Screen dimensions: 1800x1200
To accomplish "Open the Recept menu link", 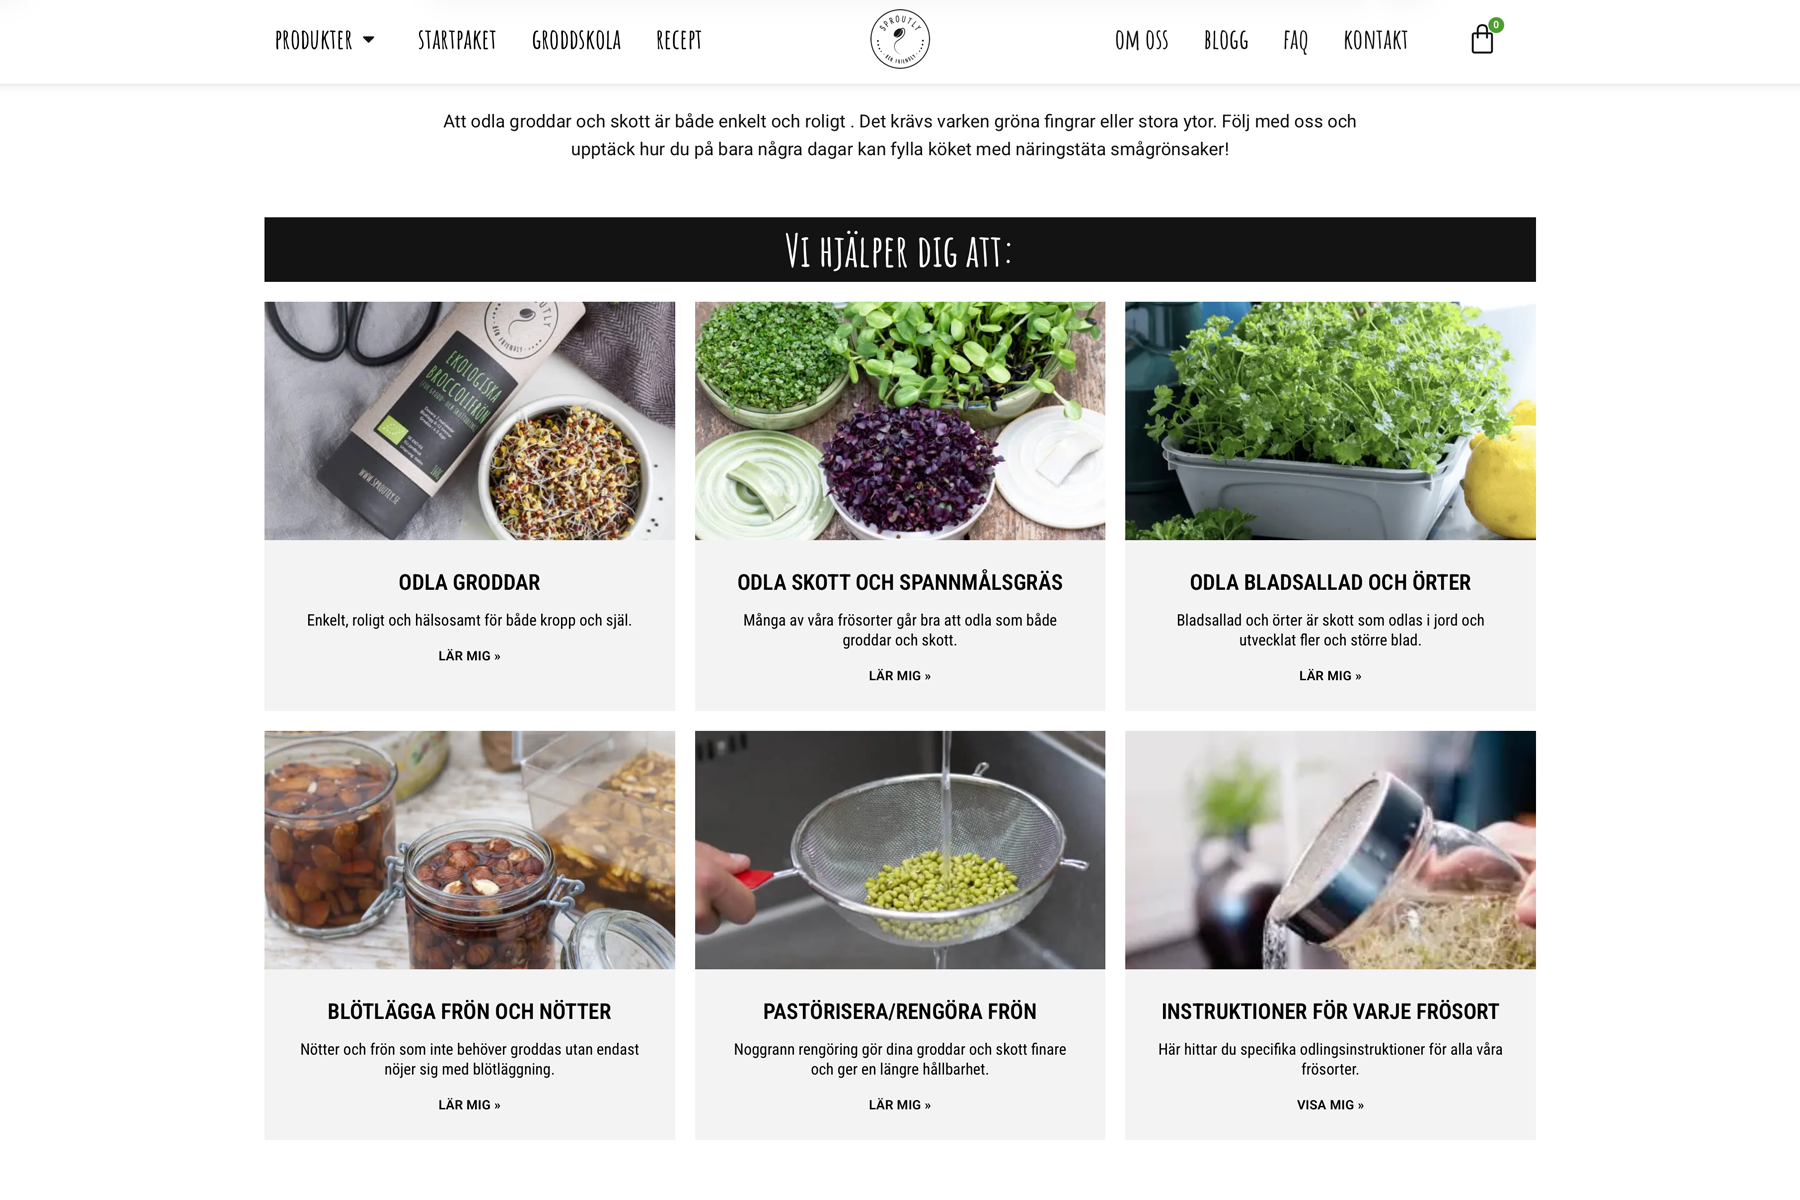I will pyautogui.click(x=679, y=40).
